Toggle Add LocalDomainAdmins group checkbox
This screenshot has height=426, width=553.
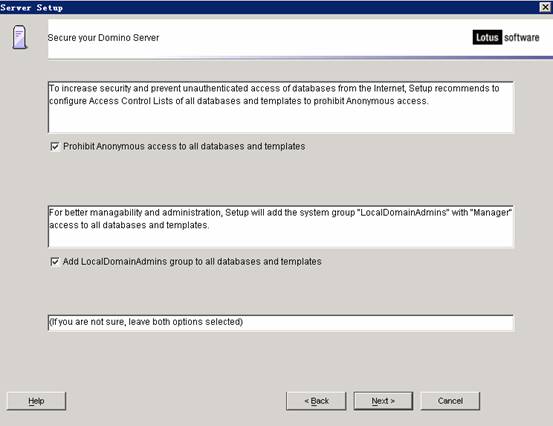click(x=55, y=262)
